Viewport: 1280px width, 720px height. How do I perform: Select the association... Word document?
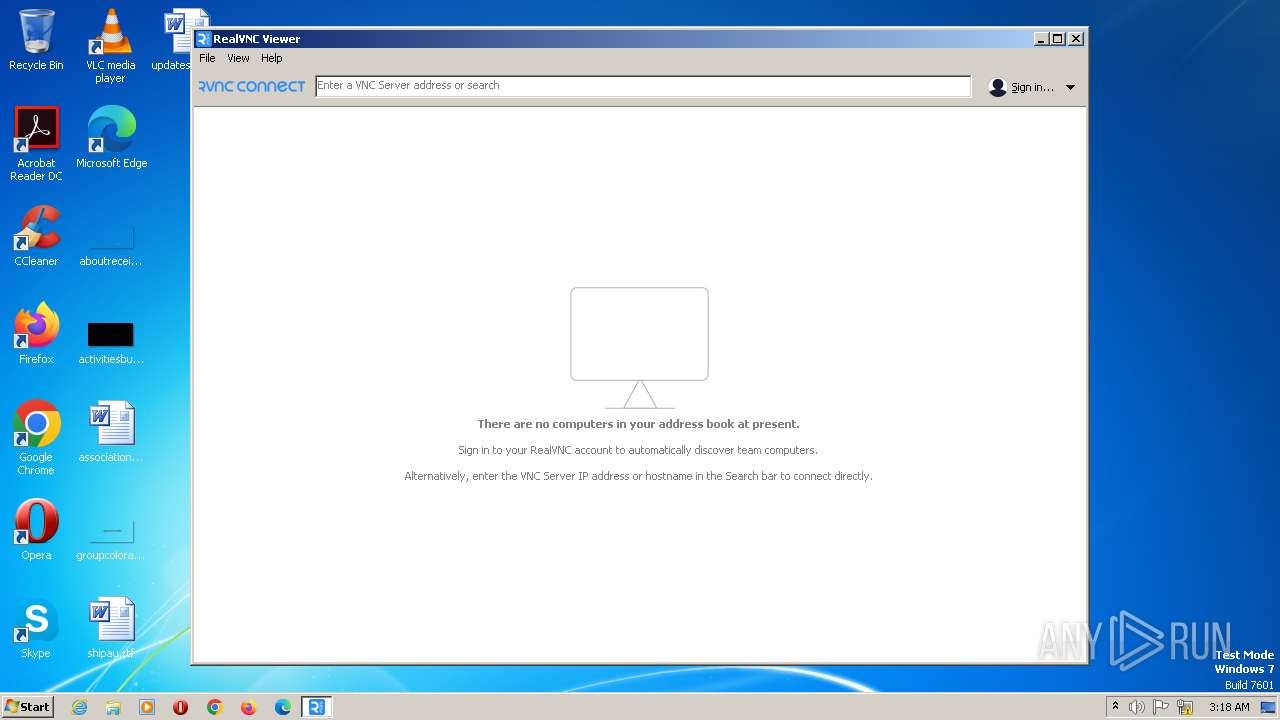pos(110,432)
